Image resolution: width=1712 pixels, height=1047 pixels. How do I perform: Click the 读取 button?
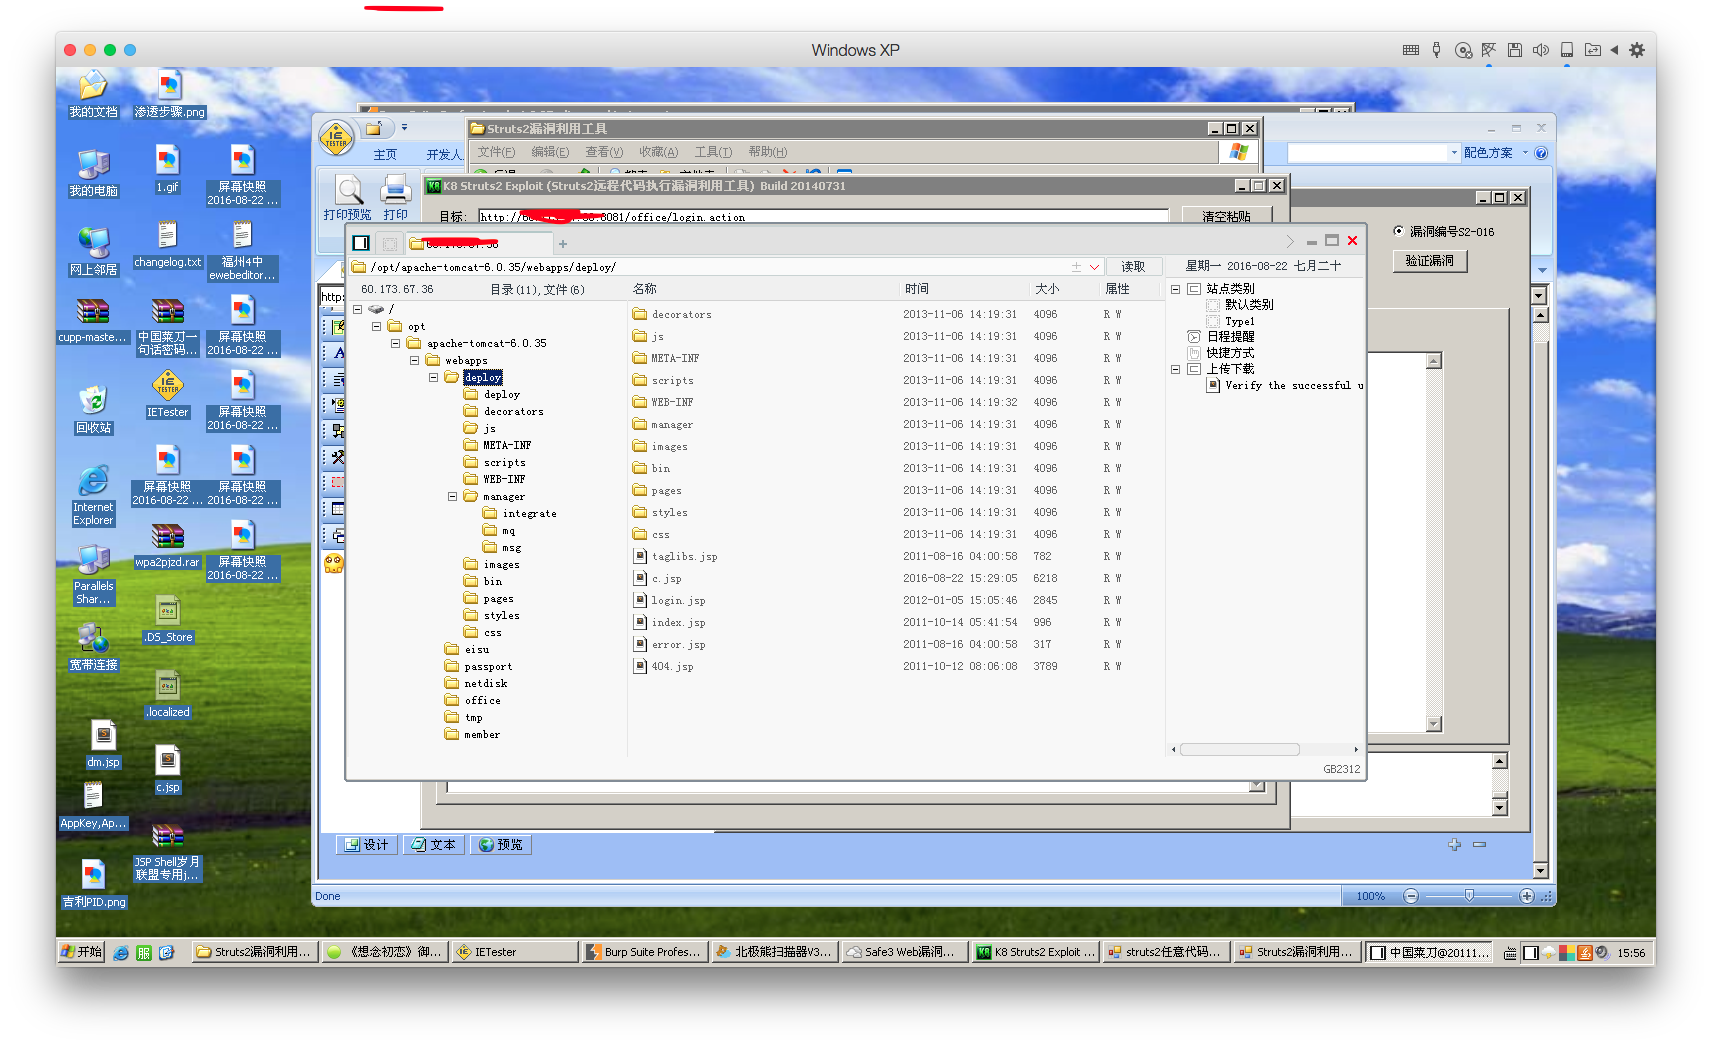(x=1133, y=267)
